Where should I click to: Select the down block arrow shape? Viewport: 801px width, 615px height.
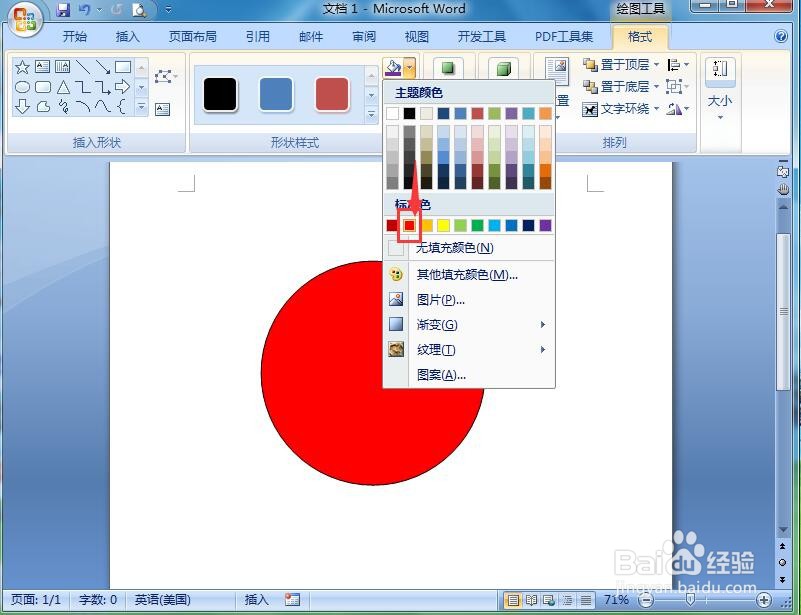pos(22,106)
